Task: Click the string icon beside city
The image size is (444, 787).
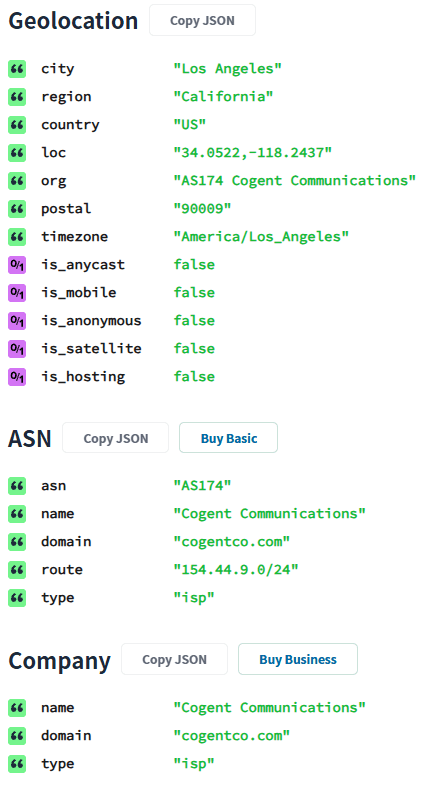Action: [x=17, y=69]
